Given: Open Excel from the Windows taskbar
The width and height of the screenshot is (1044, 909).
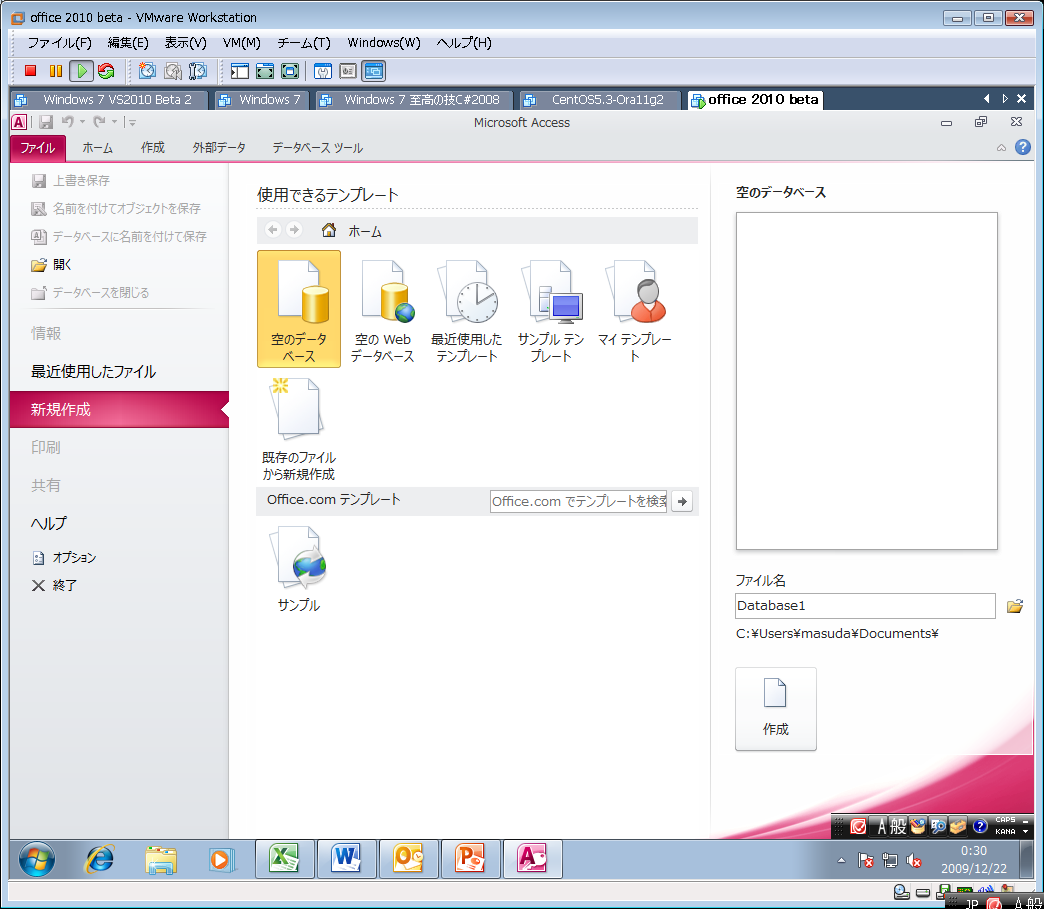Looking at the screenshot, I should tap(285, 858).
